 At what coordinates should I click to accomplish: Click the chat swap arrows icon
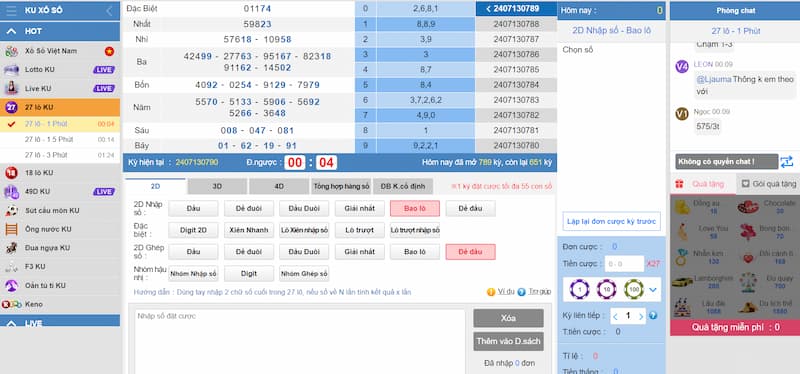[786, 162]
